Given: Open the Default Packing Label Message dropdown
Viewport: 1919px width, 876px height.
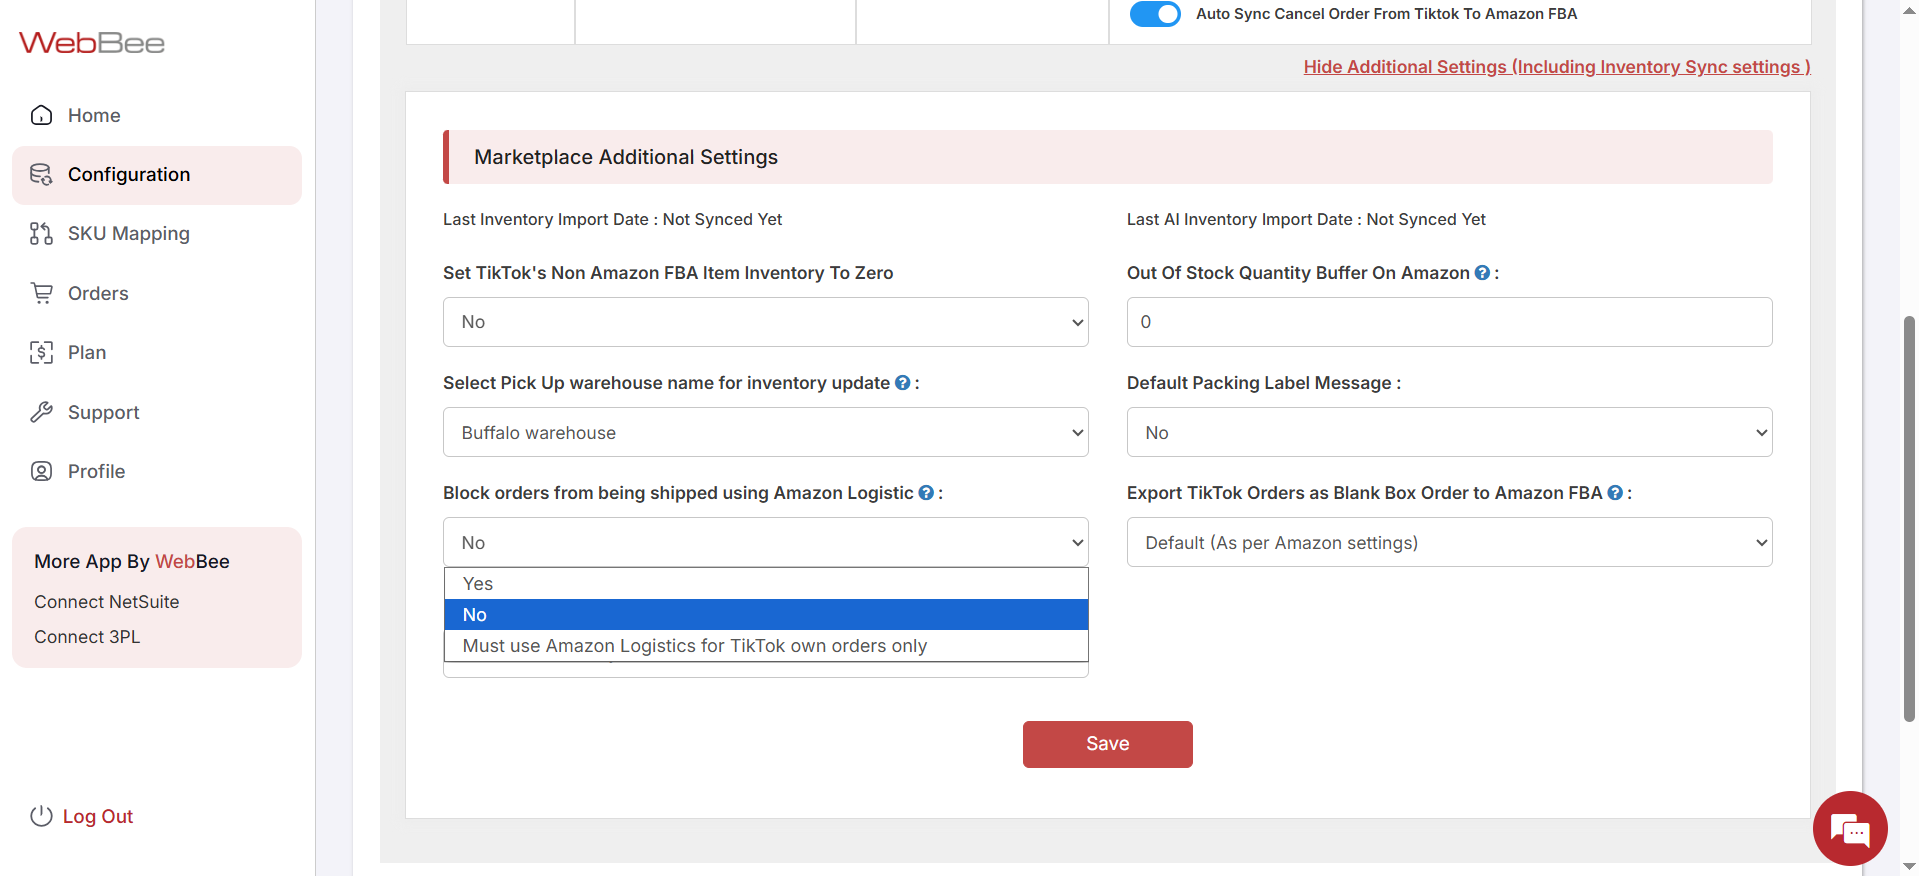Looking at the screenshot, I should (x=1448, y=432).
